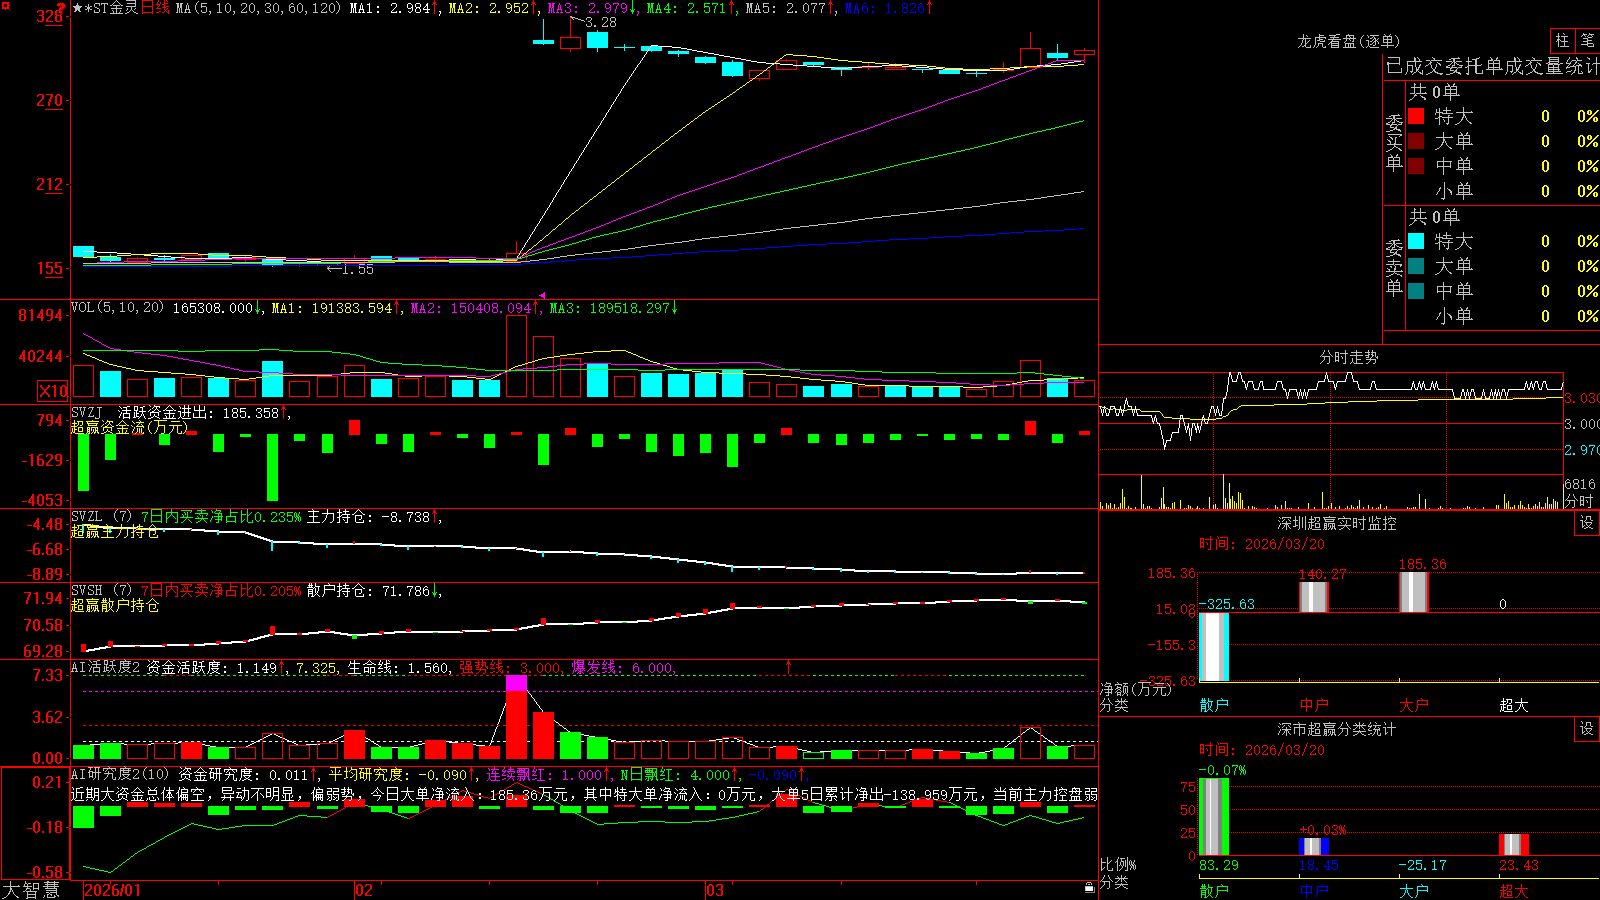Image resolution: width=1600 pixels, height=900 pixels.
Task: Click the 龙虎看盘(逐单) panel title
Action: 1348,41
